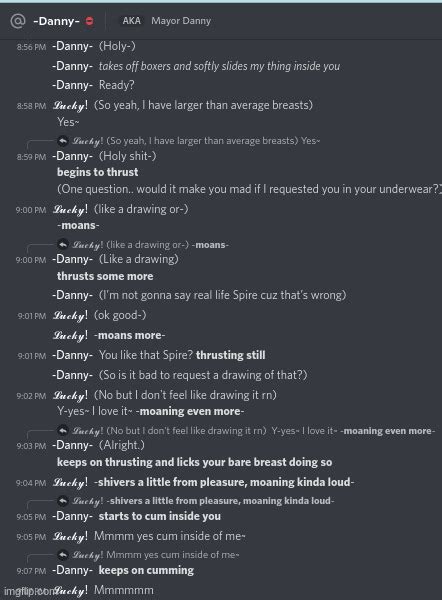
Task: Click reply arrow icon above the 9:07 PM message
Action: pos(63,554)
